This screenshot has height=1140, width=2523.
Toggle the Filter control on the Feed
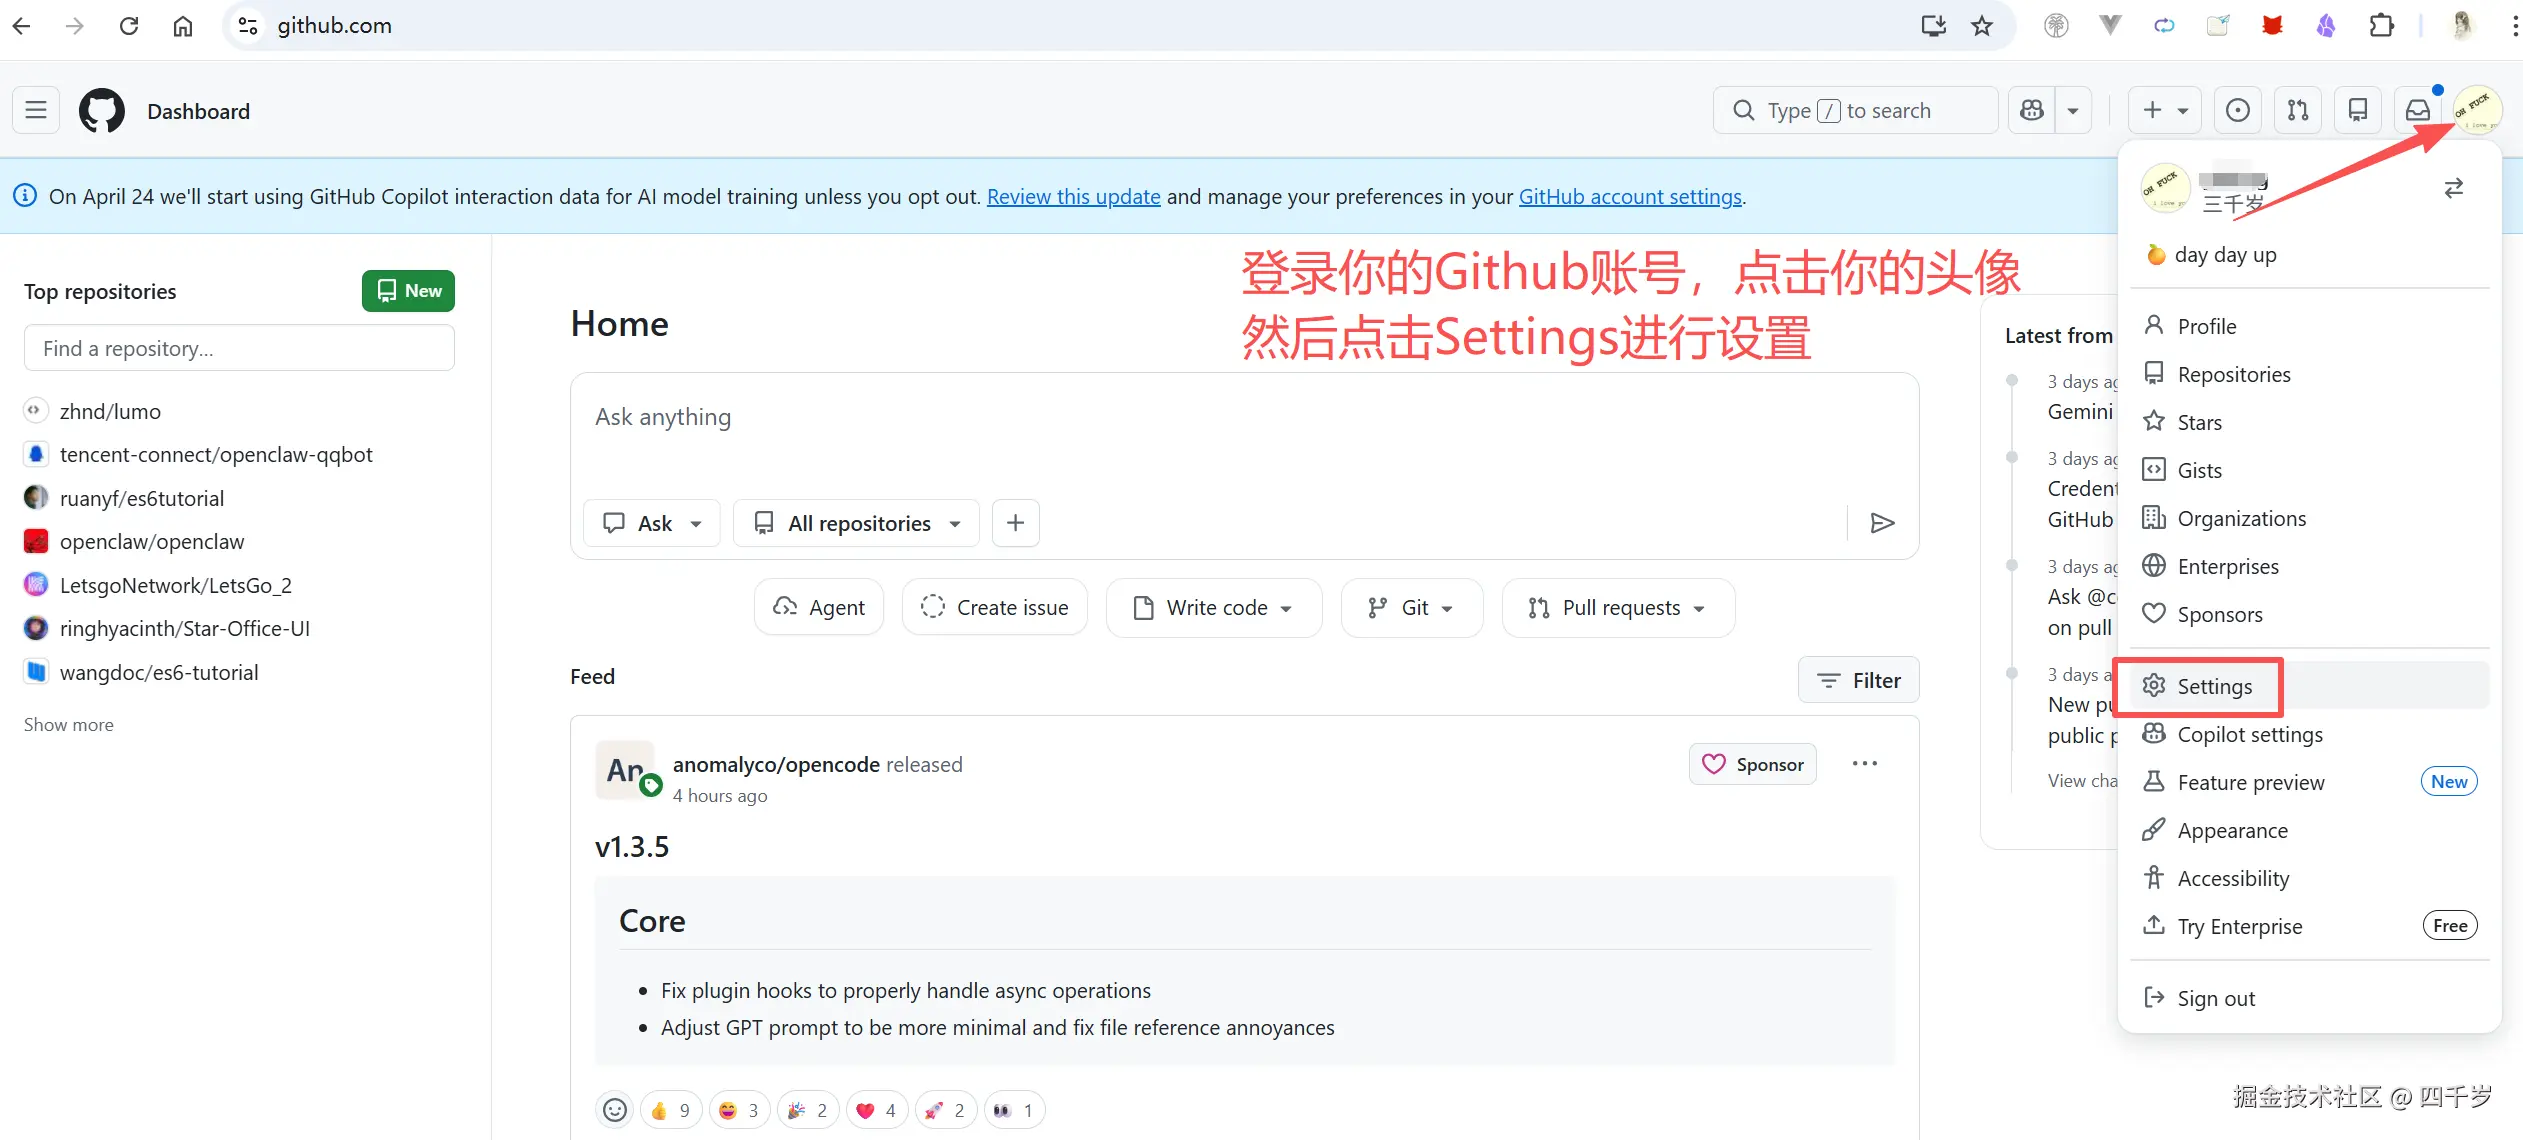[x=1858, y=679]
